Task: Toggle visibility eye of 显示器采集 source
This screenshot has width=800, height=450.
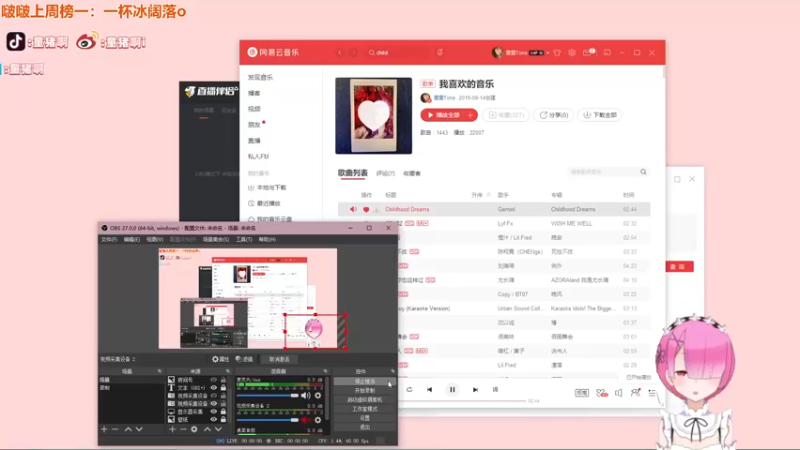Action: click(214, 411)
